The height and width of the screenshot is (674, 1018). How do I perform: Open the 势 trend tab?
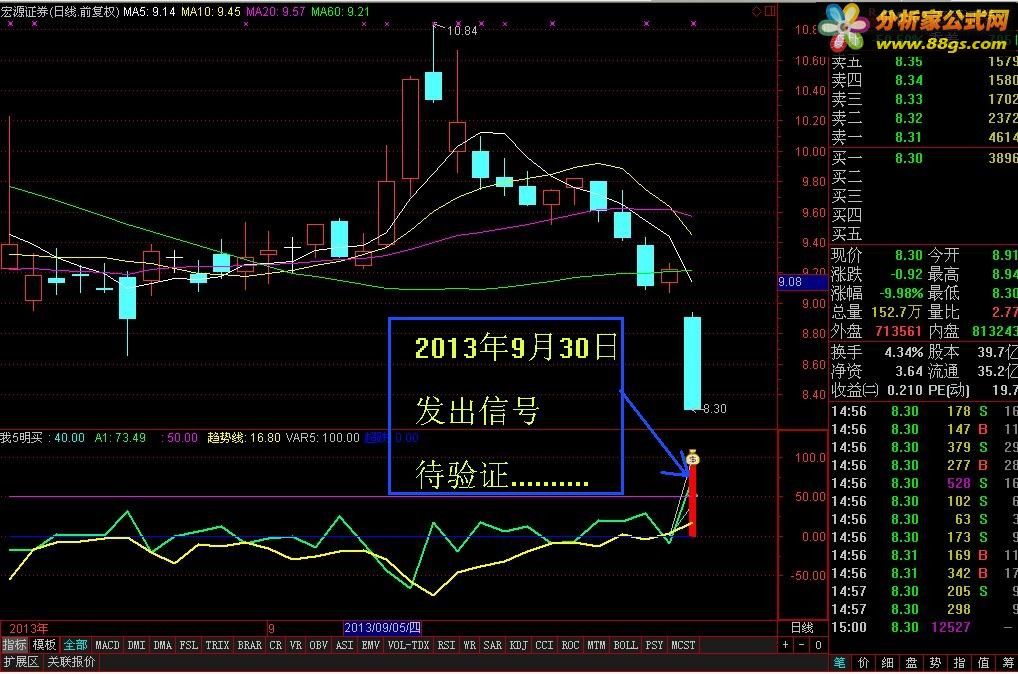tap(936, 662)
